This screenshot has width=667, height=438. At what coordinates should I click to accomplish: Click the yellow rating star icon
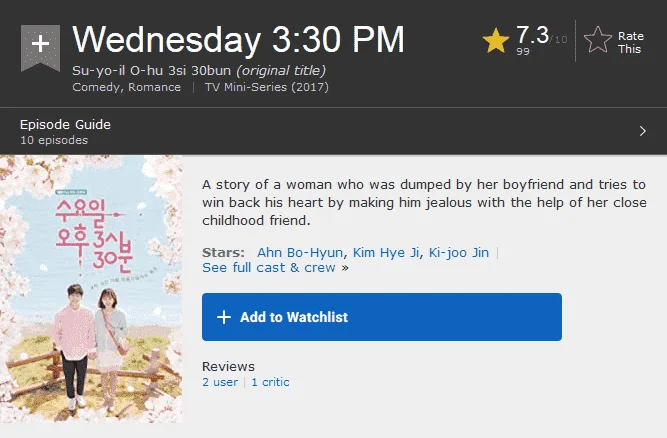coord(496,41)
